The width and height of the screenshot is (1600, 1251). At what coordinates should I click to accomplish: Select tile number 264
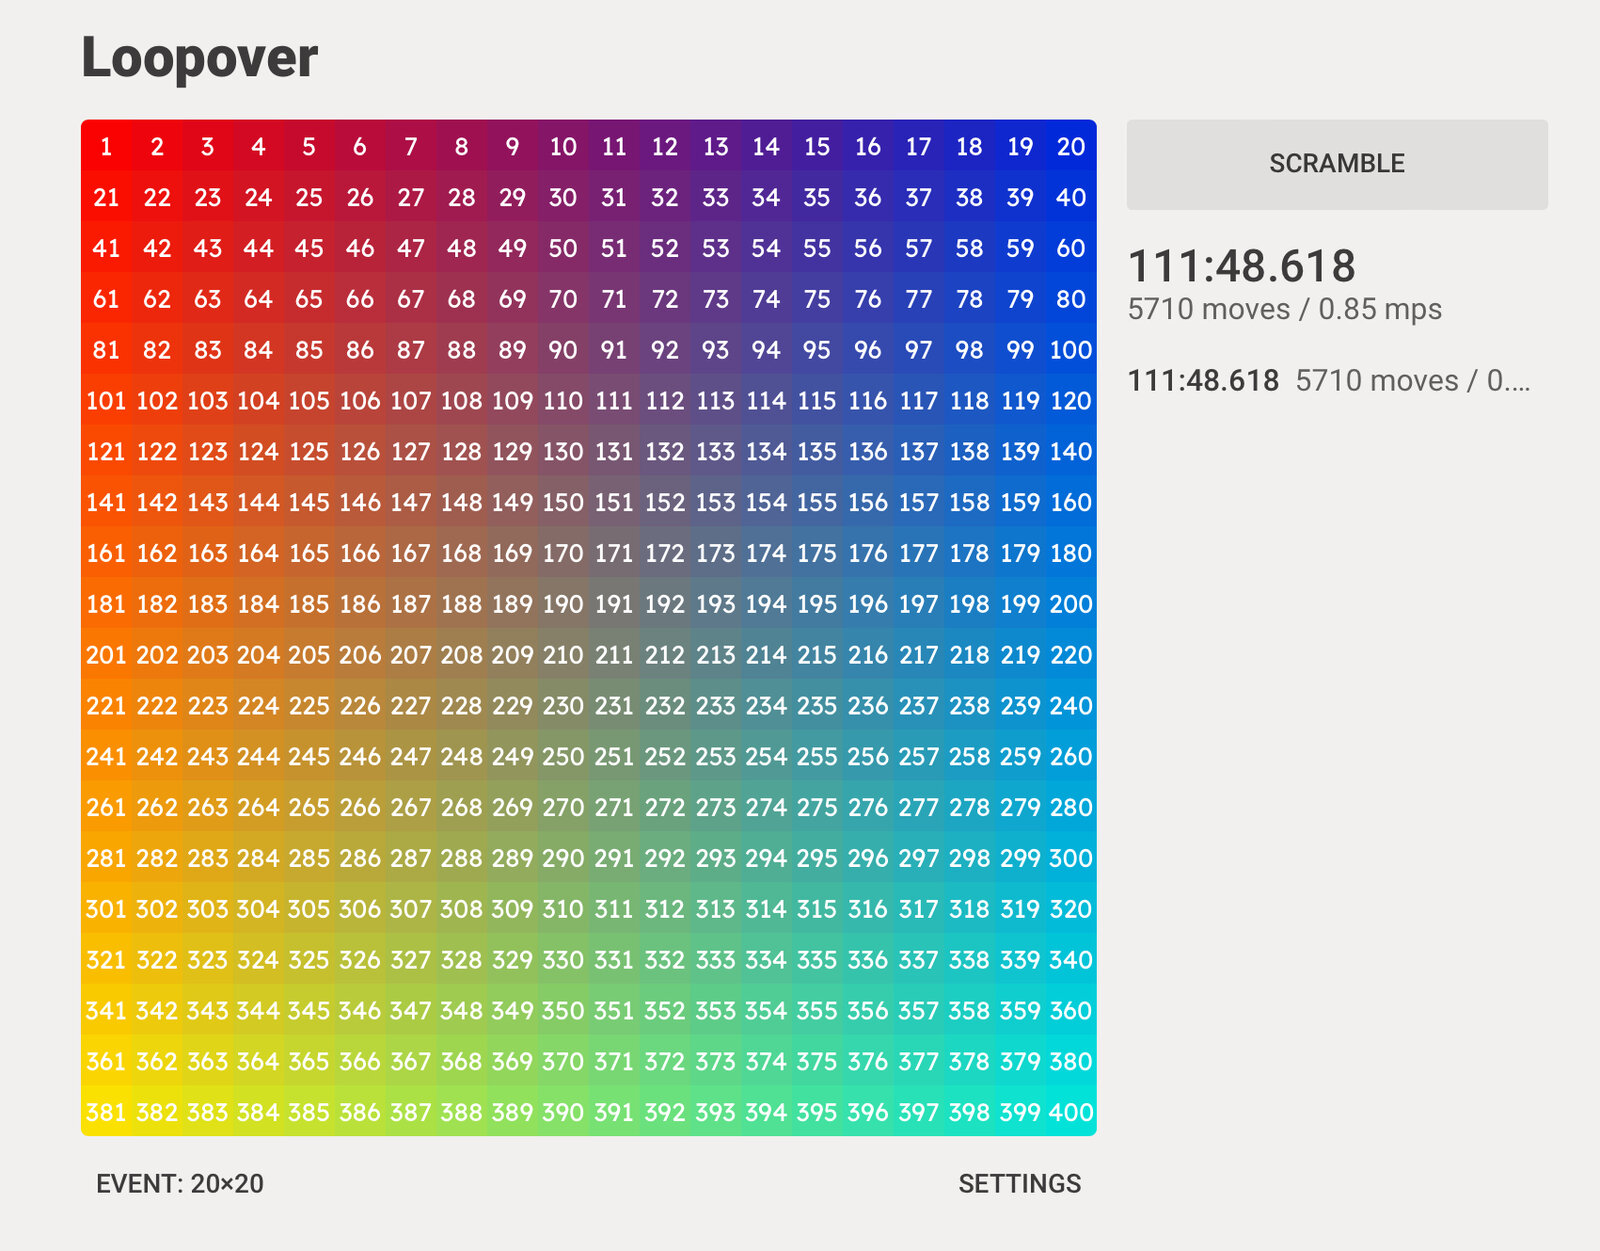[x=258, y=806]
